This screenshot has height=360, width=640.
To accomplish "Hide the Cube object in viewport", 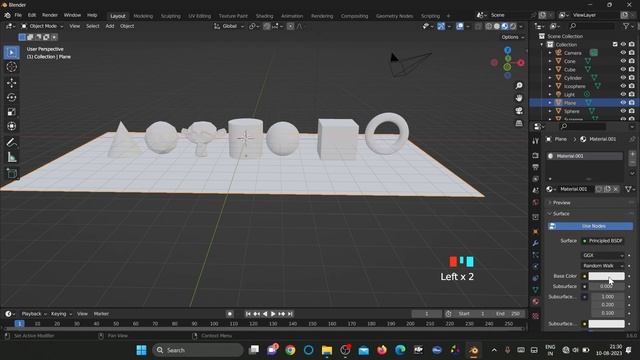I will tap(623, 70).
